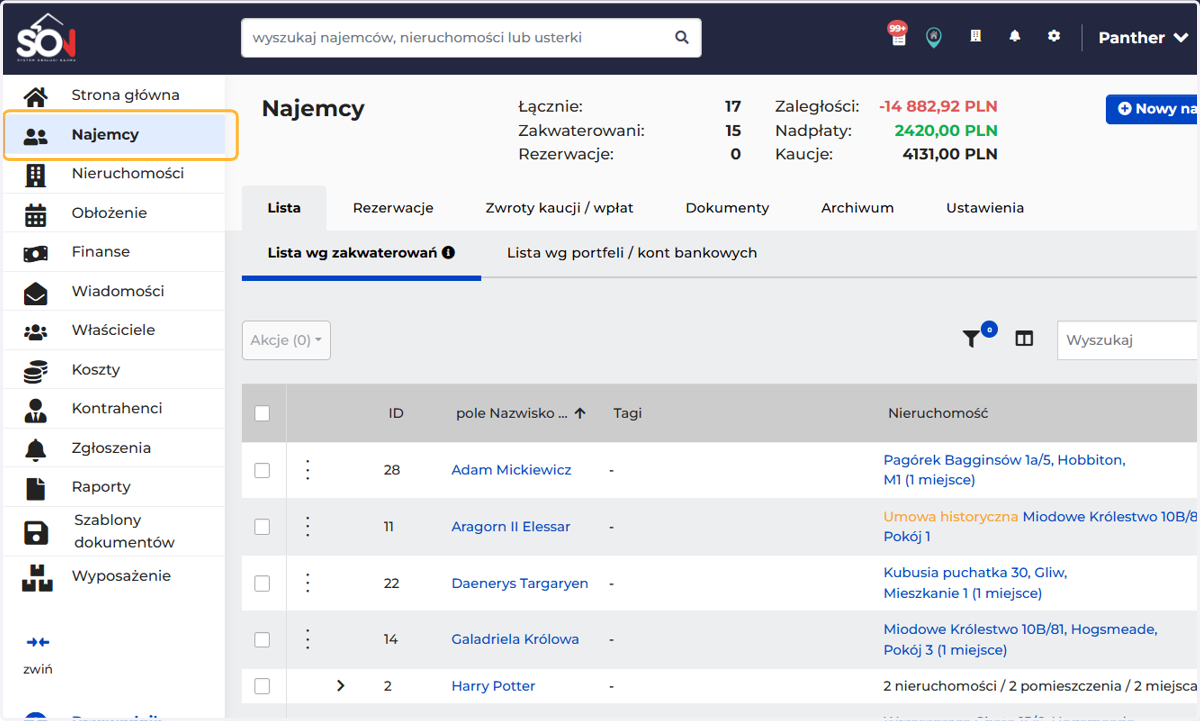Switch to the Rezerwacje tab
Screen dimensions: 1200x721
tap(393, 208)
